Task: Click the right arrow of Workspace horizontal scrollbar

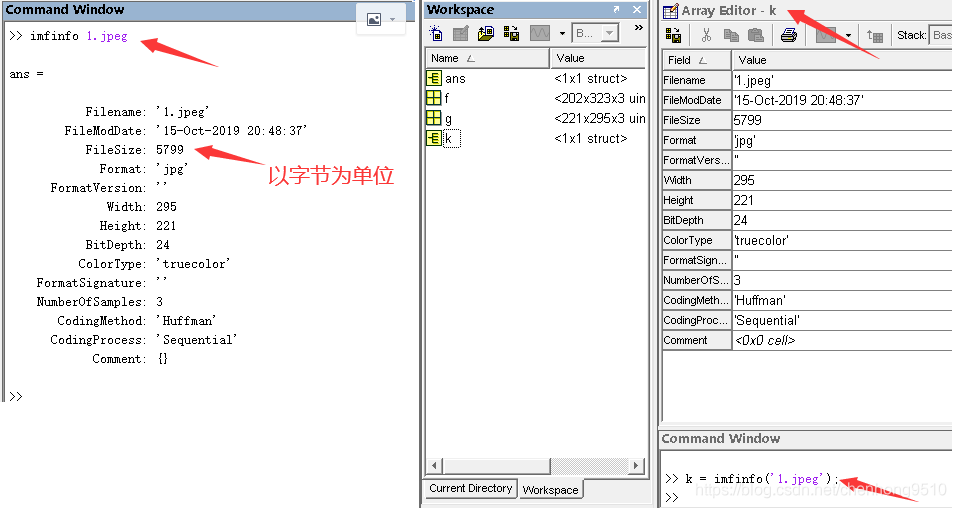Action: (x=636, y=466)
